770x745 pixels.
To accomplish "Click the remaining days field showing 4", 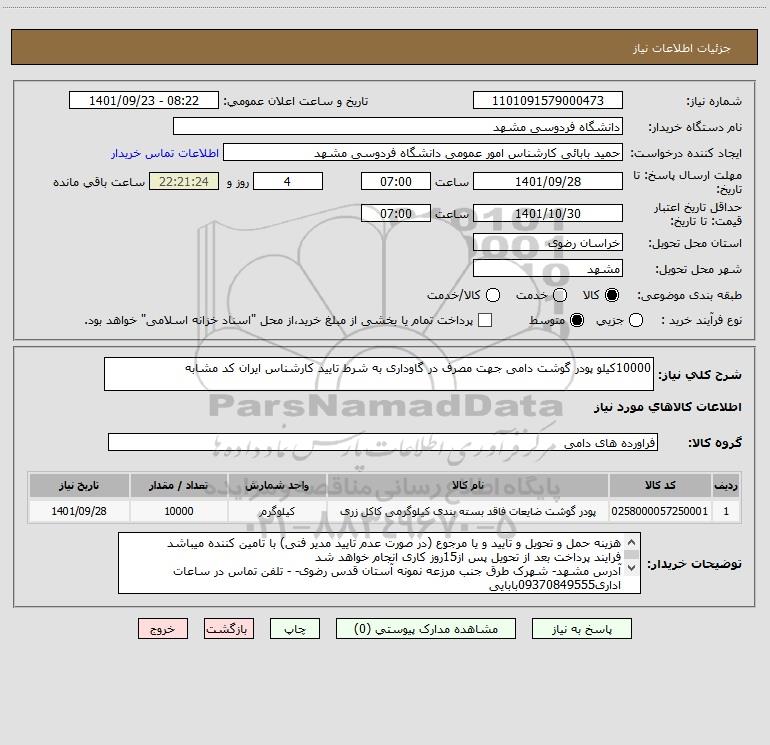I will (288, 181).
